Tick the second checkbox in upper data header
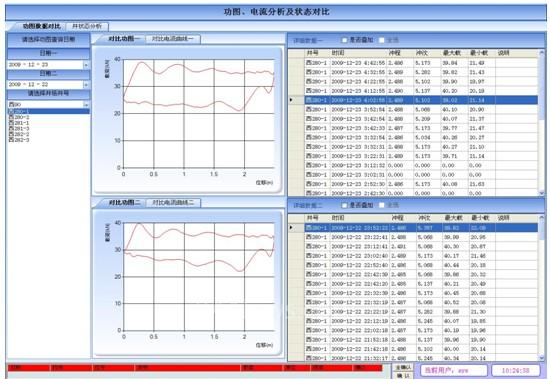 click(382, 40)
